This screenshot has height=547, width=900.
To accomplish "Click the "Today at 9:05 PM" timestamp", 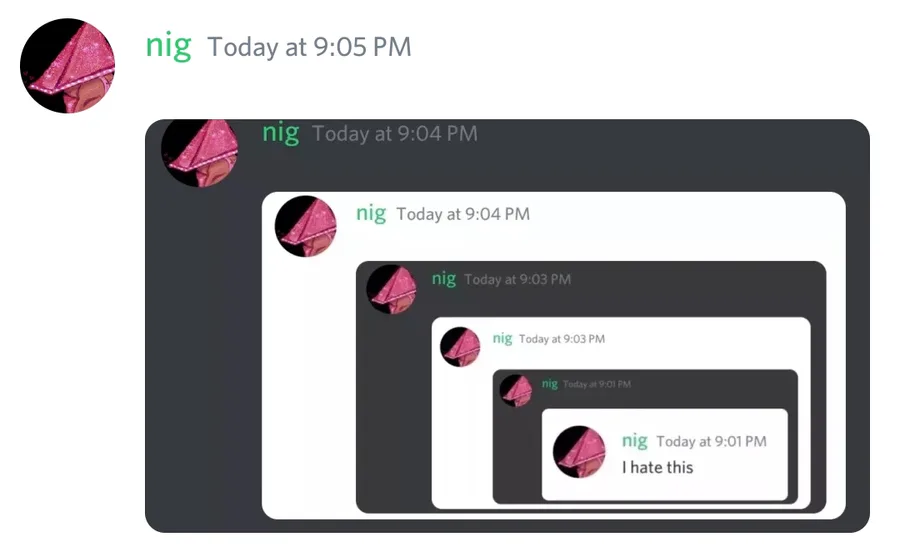I will (309, 47).
